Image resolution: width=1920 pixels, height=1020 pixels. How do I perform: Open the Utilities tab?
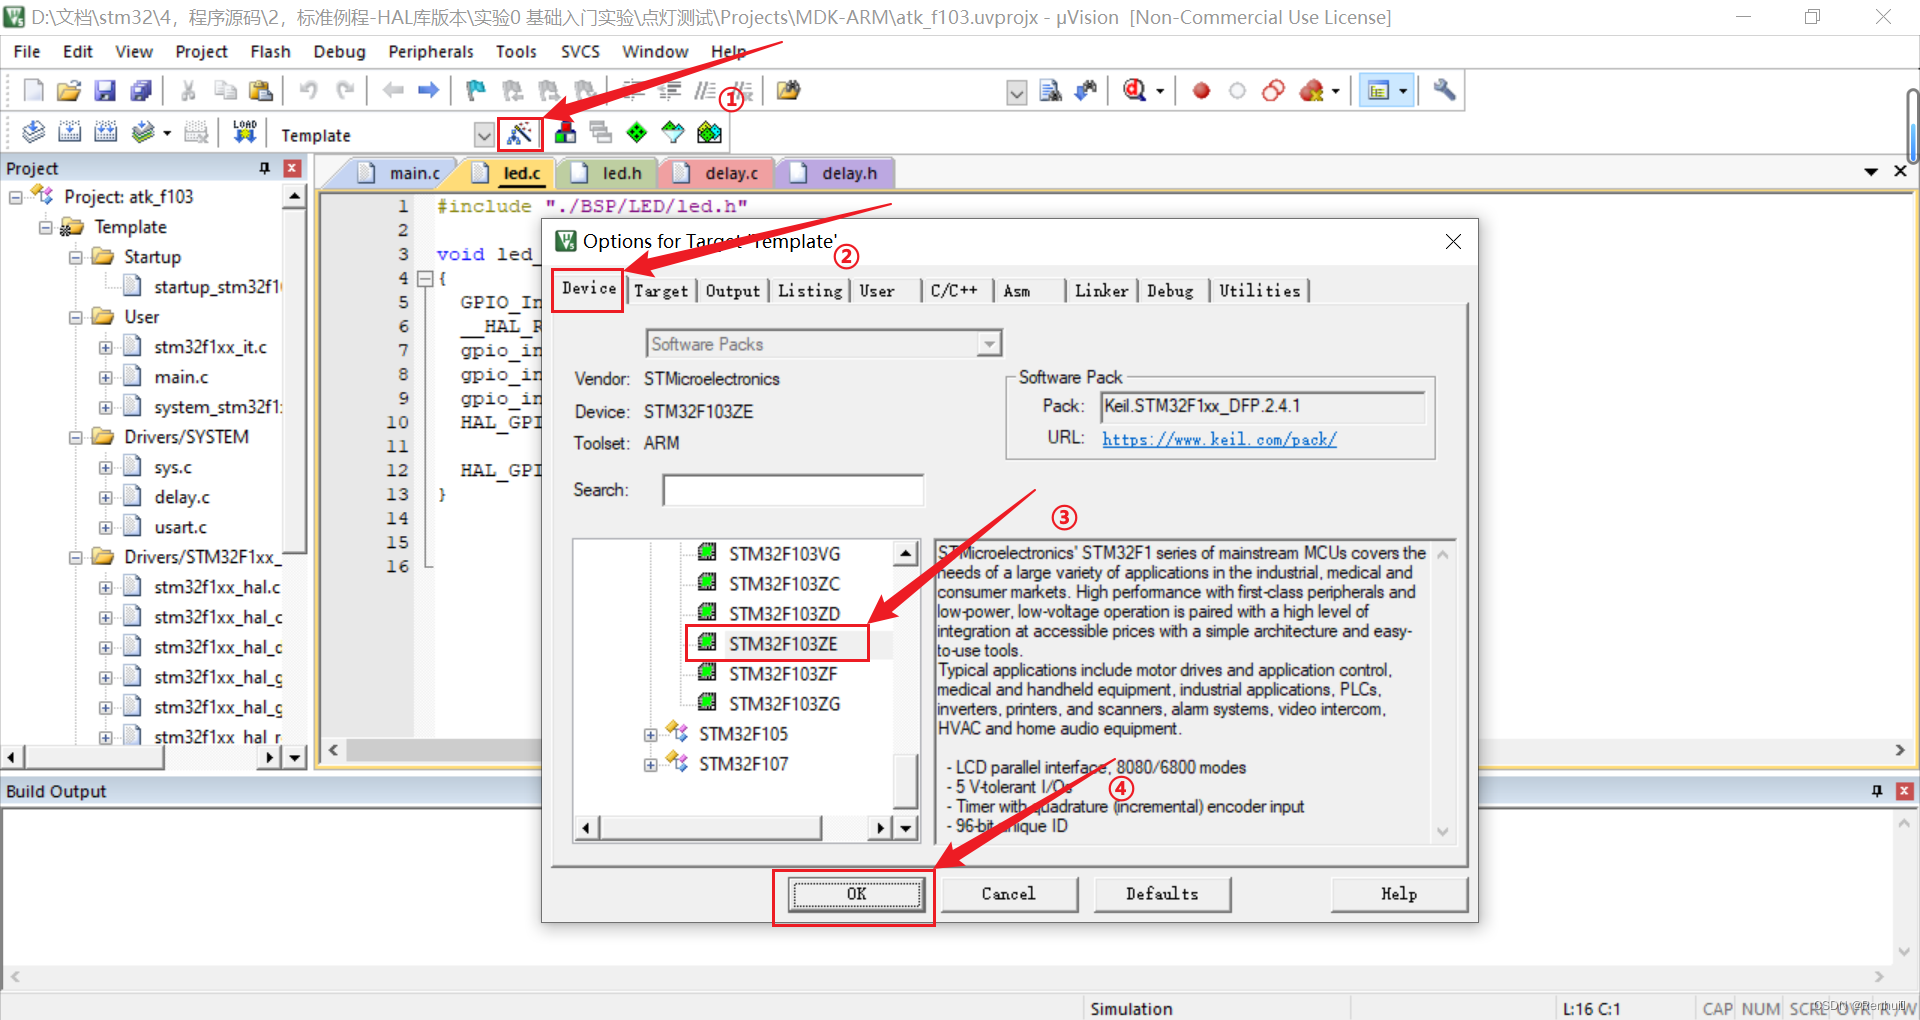click(1259, 291)
